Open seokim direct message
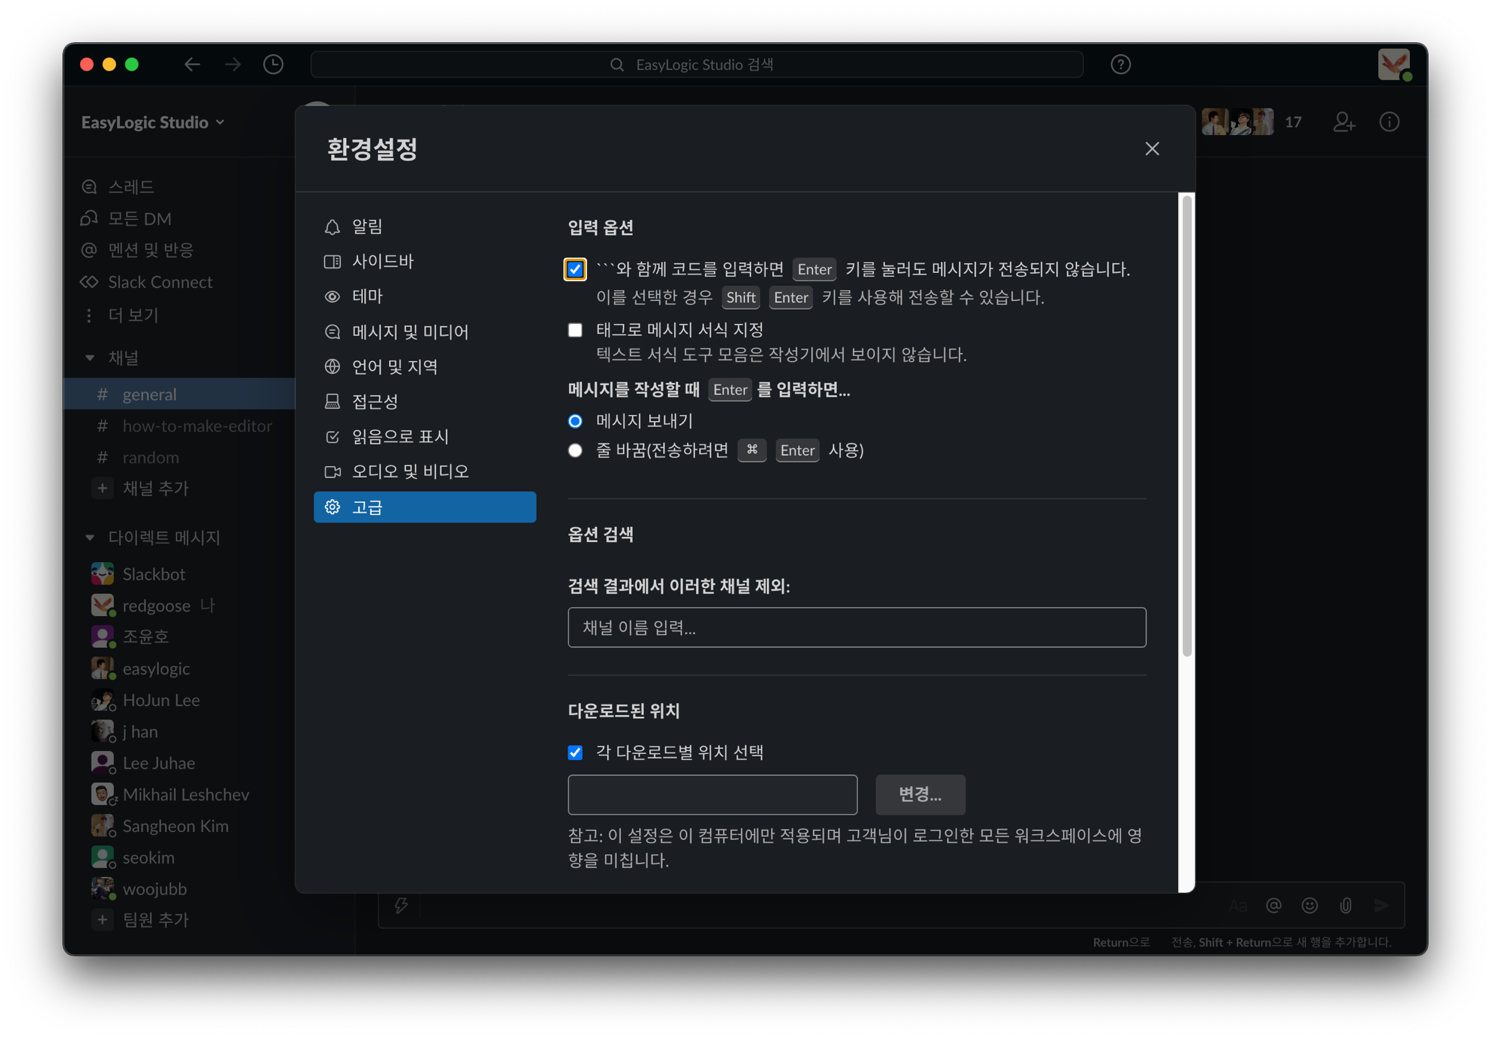Viewport: 1491px width, 1039px height. click(133, 857)
